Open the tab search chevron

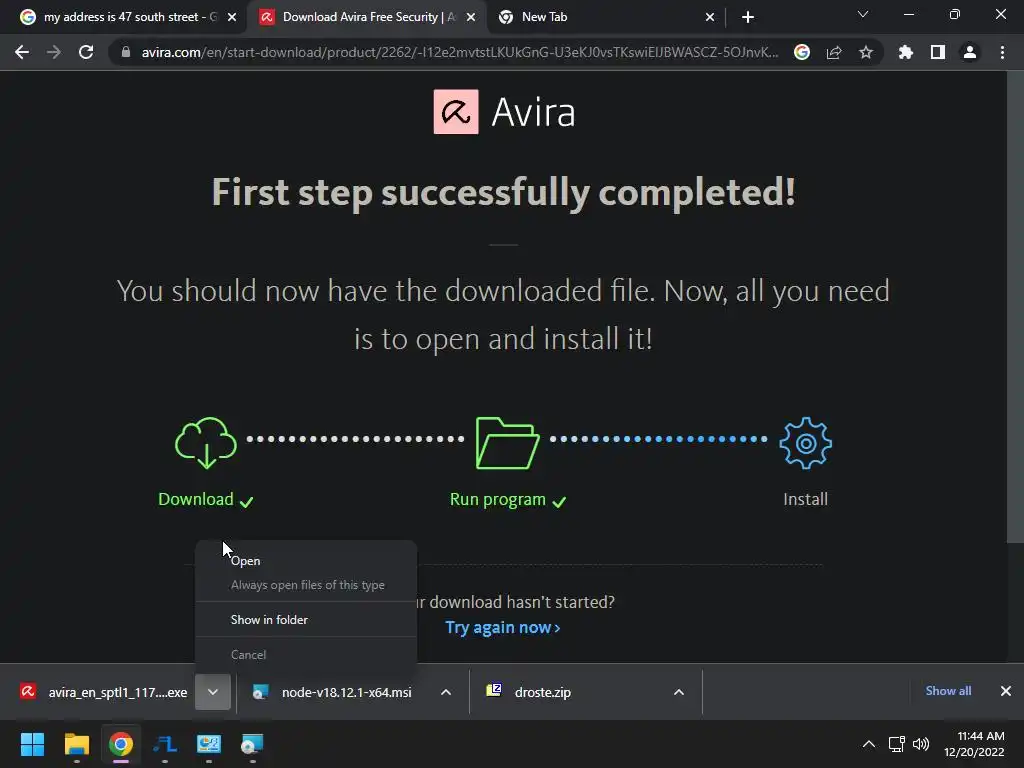coord(863,14)
